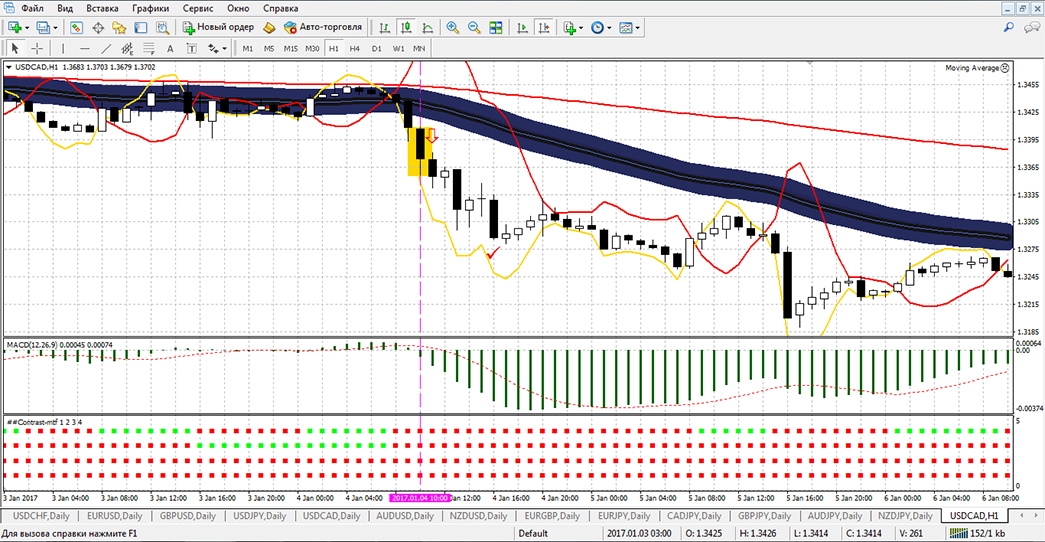
Task: Click the triangle beside USDCAD,H1 title
Action: pos(9,67)
